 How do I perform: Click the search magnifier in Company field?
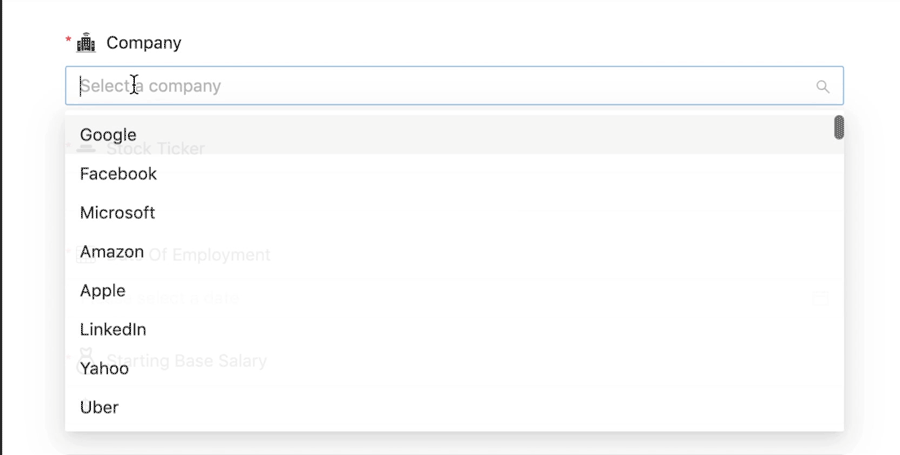823,87
